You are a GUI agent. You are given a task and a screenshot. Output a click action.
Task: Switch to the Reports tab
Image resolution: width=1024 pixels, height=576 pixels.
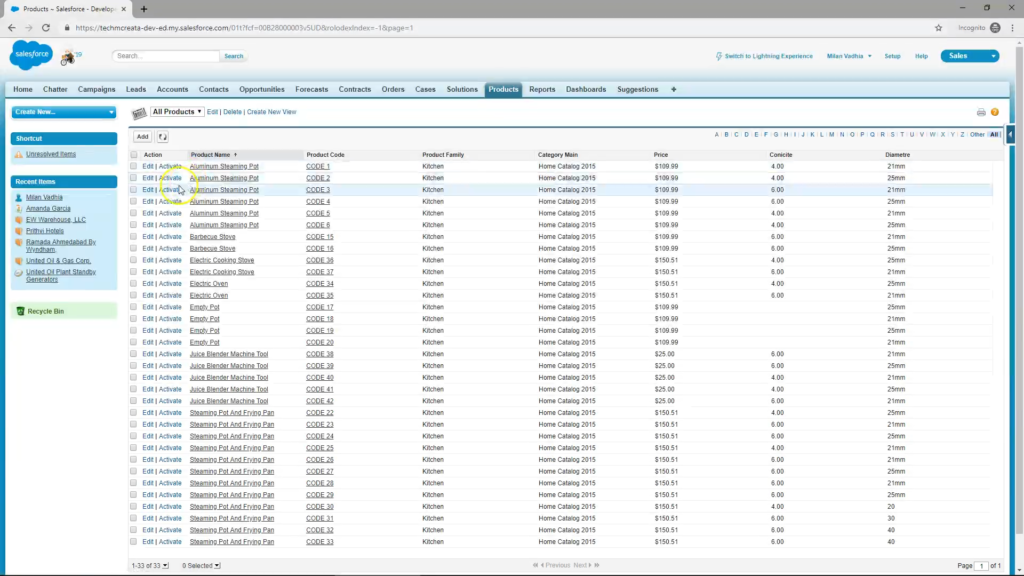coord(542,89)
